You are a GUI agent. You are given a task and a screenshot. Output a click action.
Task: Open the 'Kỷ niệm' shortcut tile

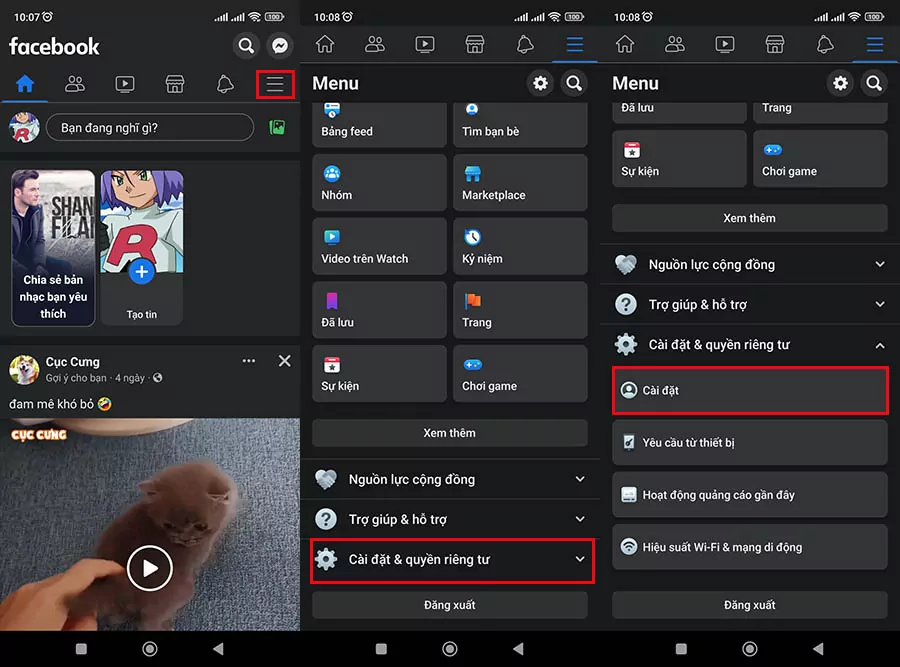[520, 246]
